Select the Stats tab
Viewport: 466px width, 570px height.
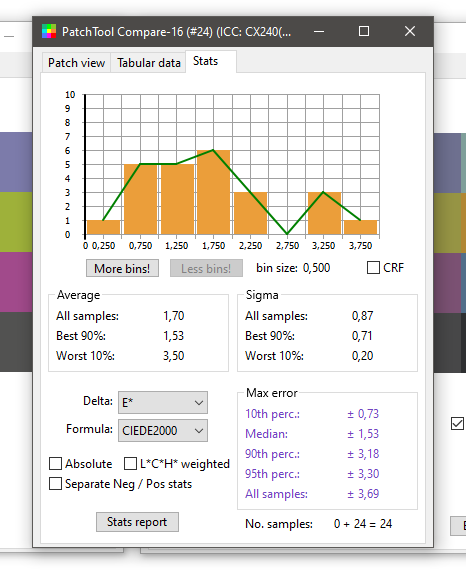pyautogui.click(x=211, y=61)
